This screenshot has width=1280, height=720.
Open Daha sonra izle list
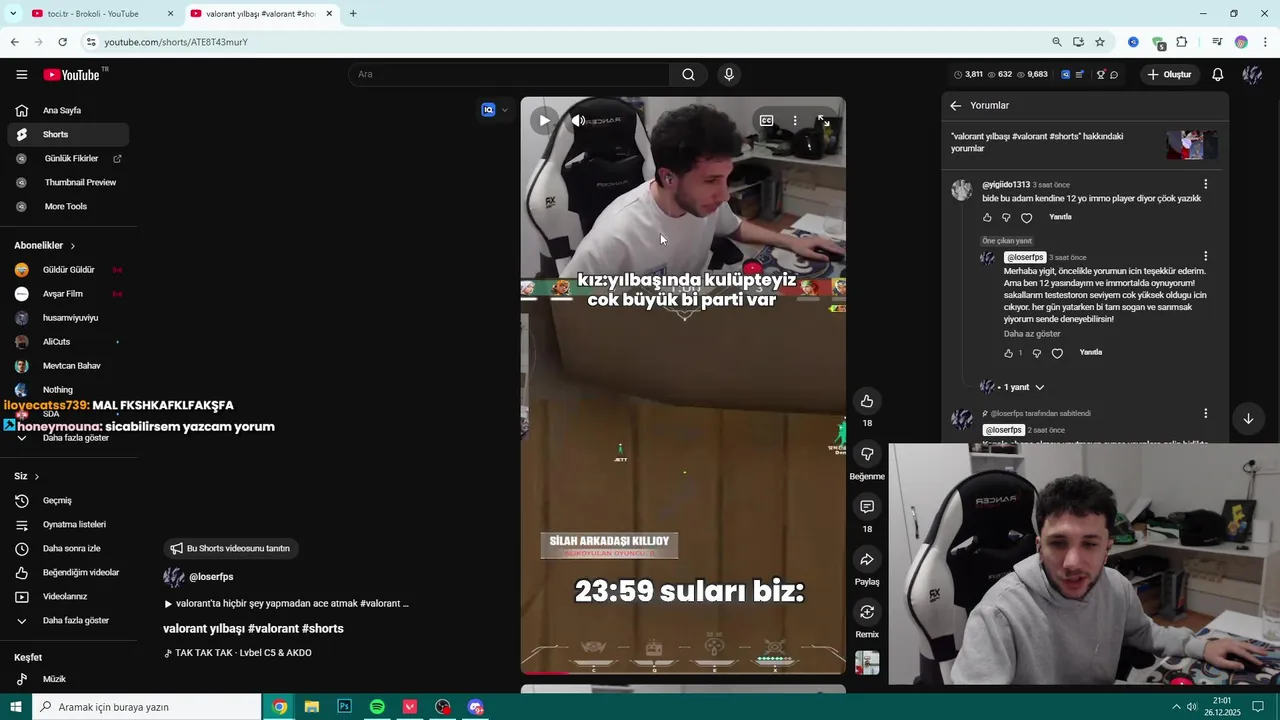point(68,548)
